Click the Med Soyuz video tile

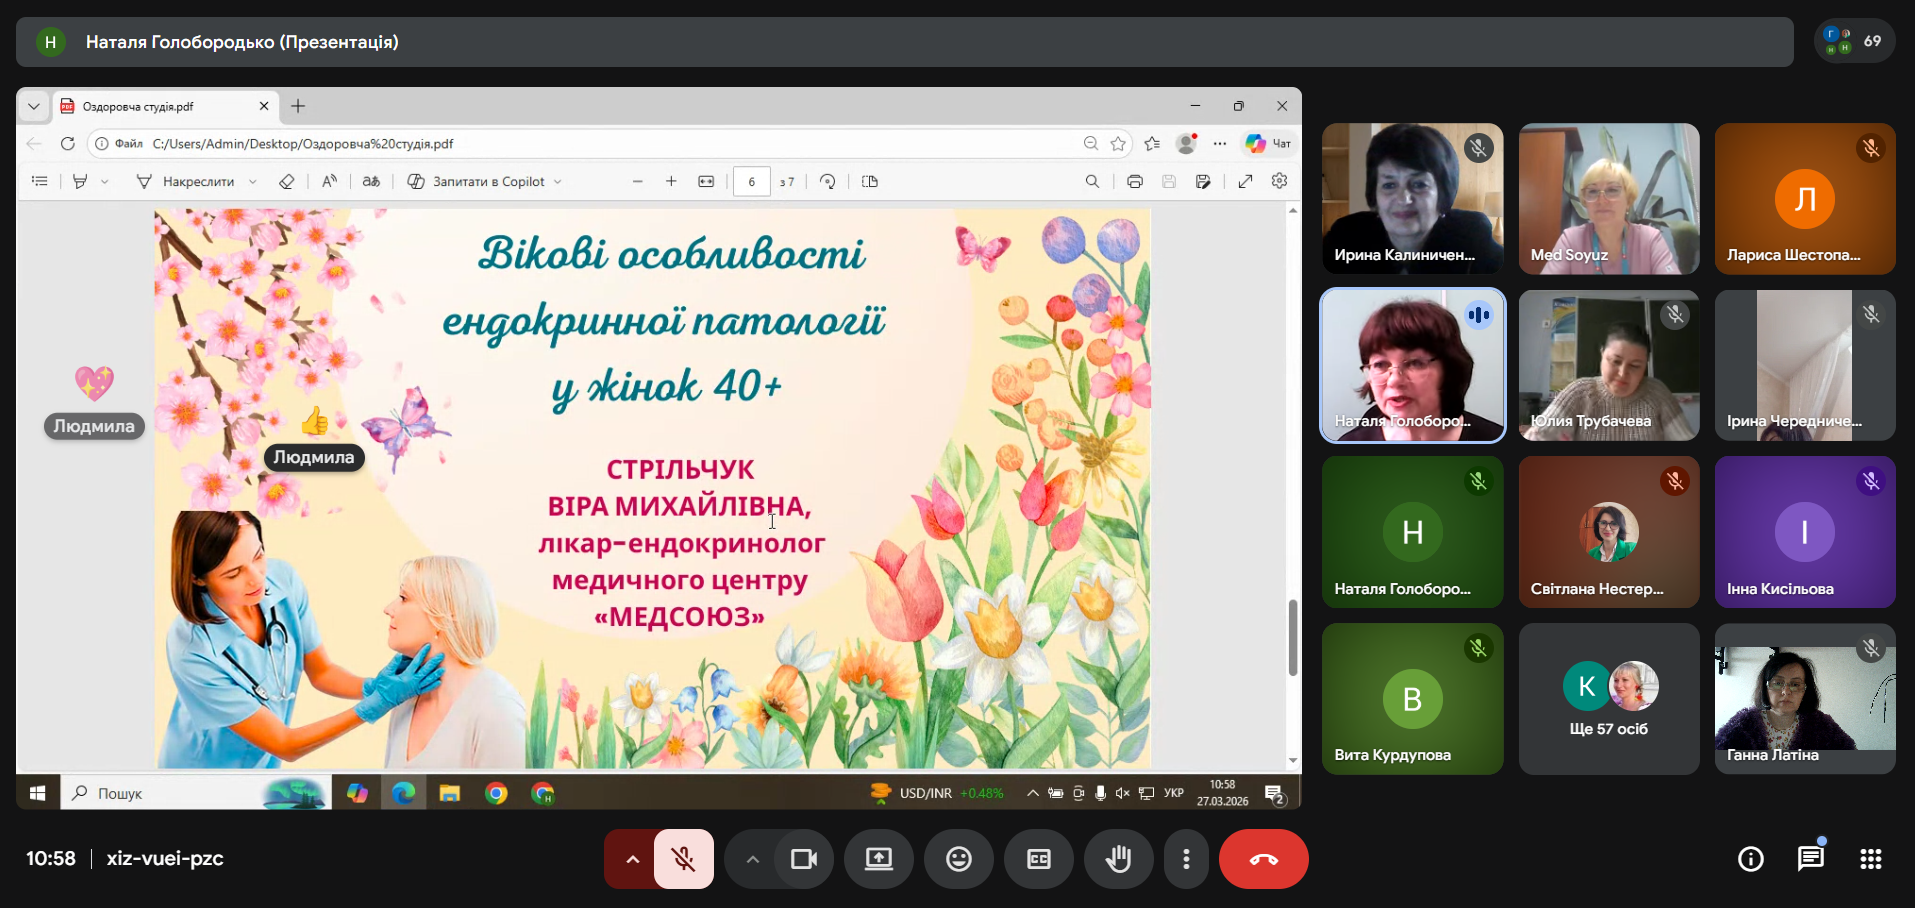coord(1608,199)
